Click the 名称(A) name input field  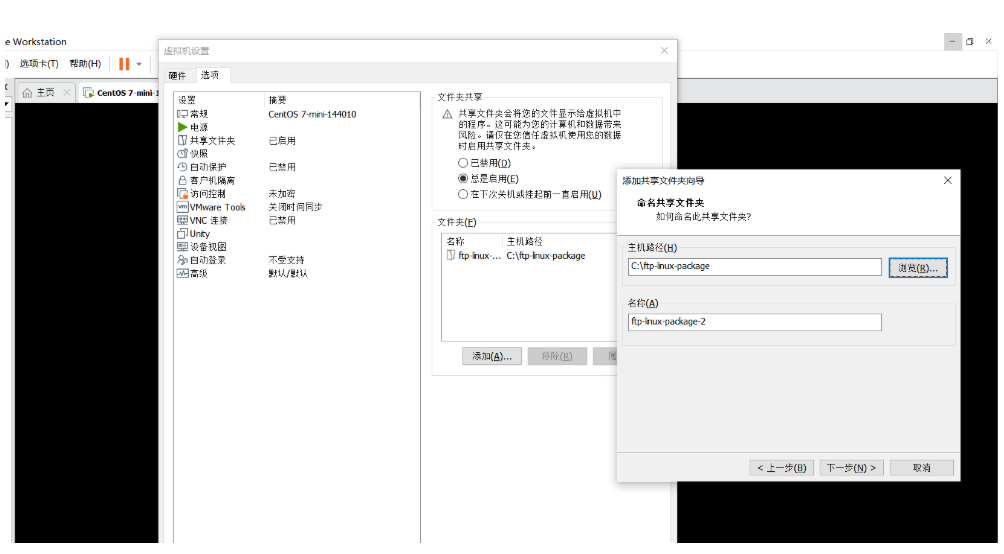tap(754, 322)
